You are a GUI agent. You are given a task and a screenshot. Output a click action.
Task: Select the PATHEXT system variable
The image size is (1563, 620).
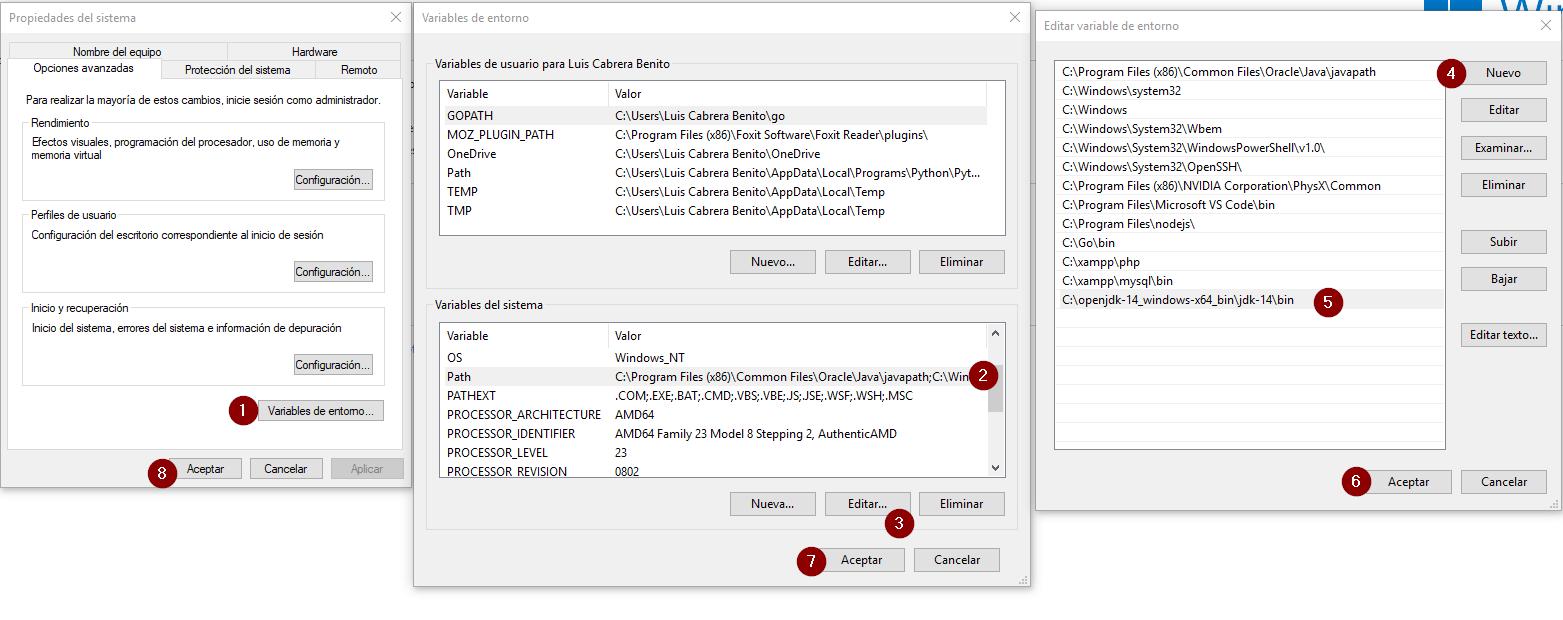tap(713, 396)
